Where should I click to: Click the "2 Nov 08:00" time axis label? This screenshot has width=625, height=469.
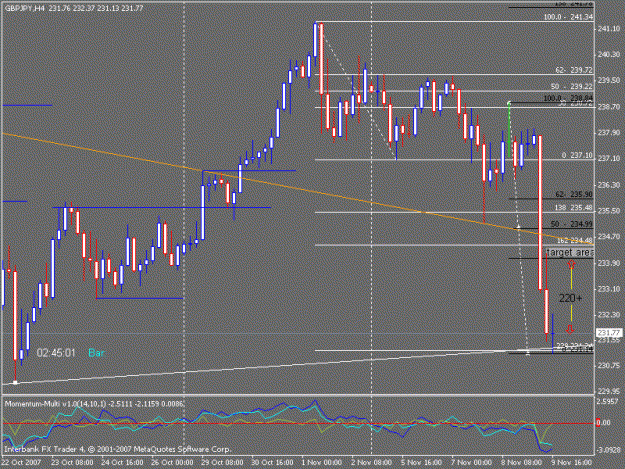tap(371, 462)
